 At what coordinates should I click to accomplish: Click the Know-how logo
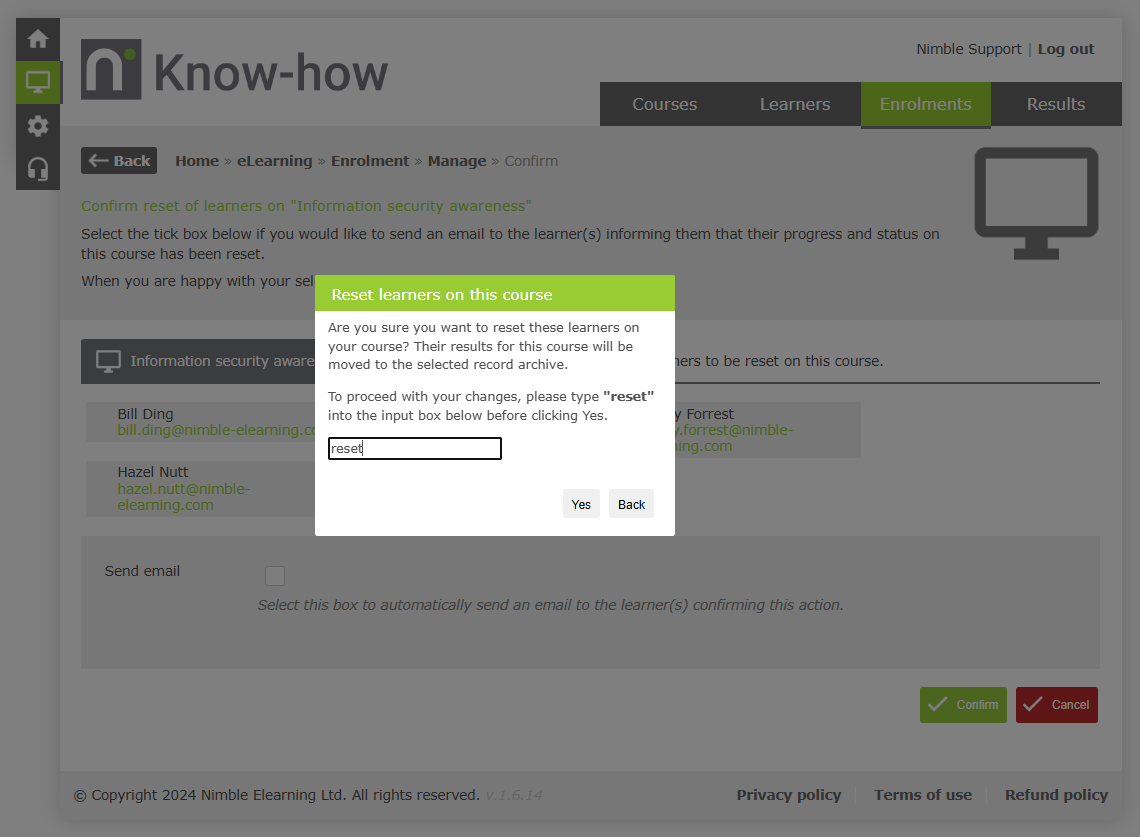tap(234, 71)
